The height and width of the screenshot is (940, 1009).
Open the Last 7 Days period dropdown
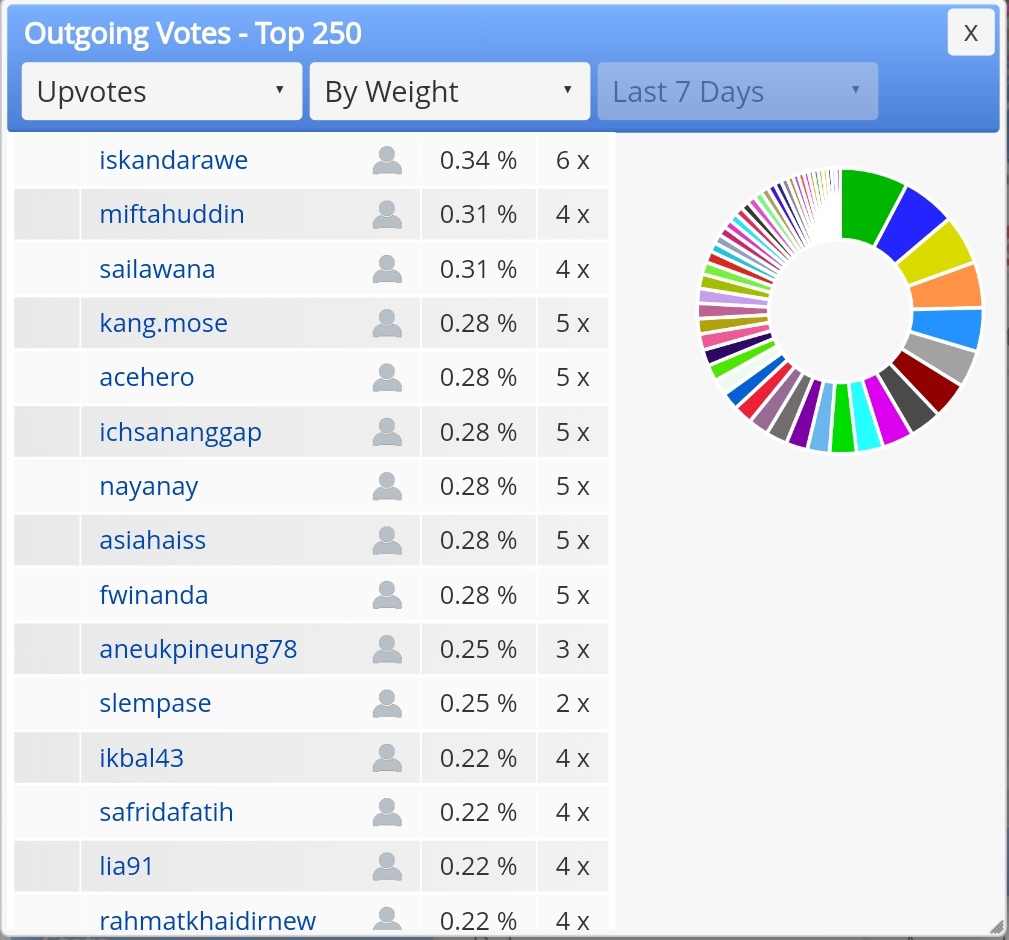point(737,91)
